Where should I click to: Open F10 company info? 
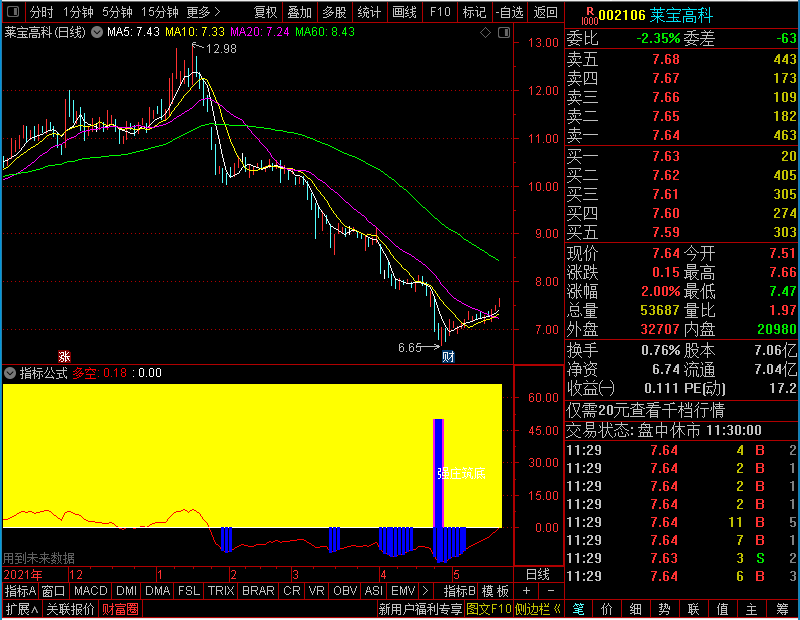click(x=440, y=12)
